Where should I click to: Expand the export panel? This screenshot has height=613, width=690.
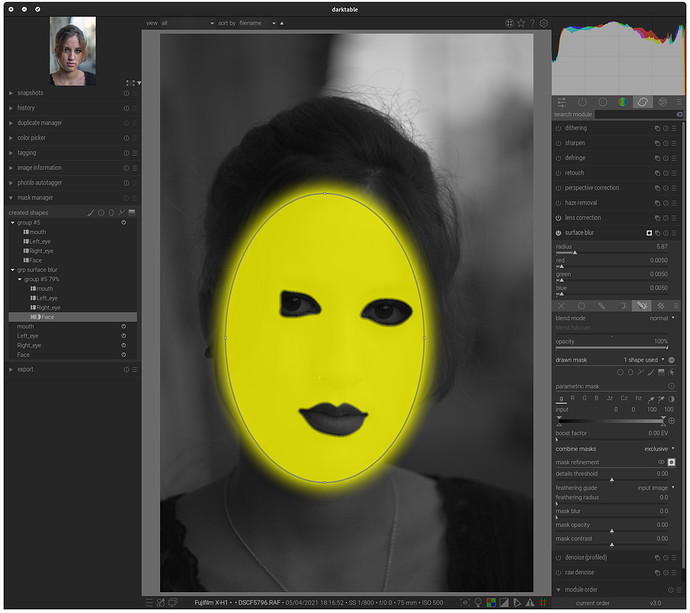click(x=25, y=369)
